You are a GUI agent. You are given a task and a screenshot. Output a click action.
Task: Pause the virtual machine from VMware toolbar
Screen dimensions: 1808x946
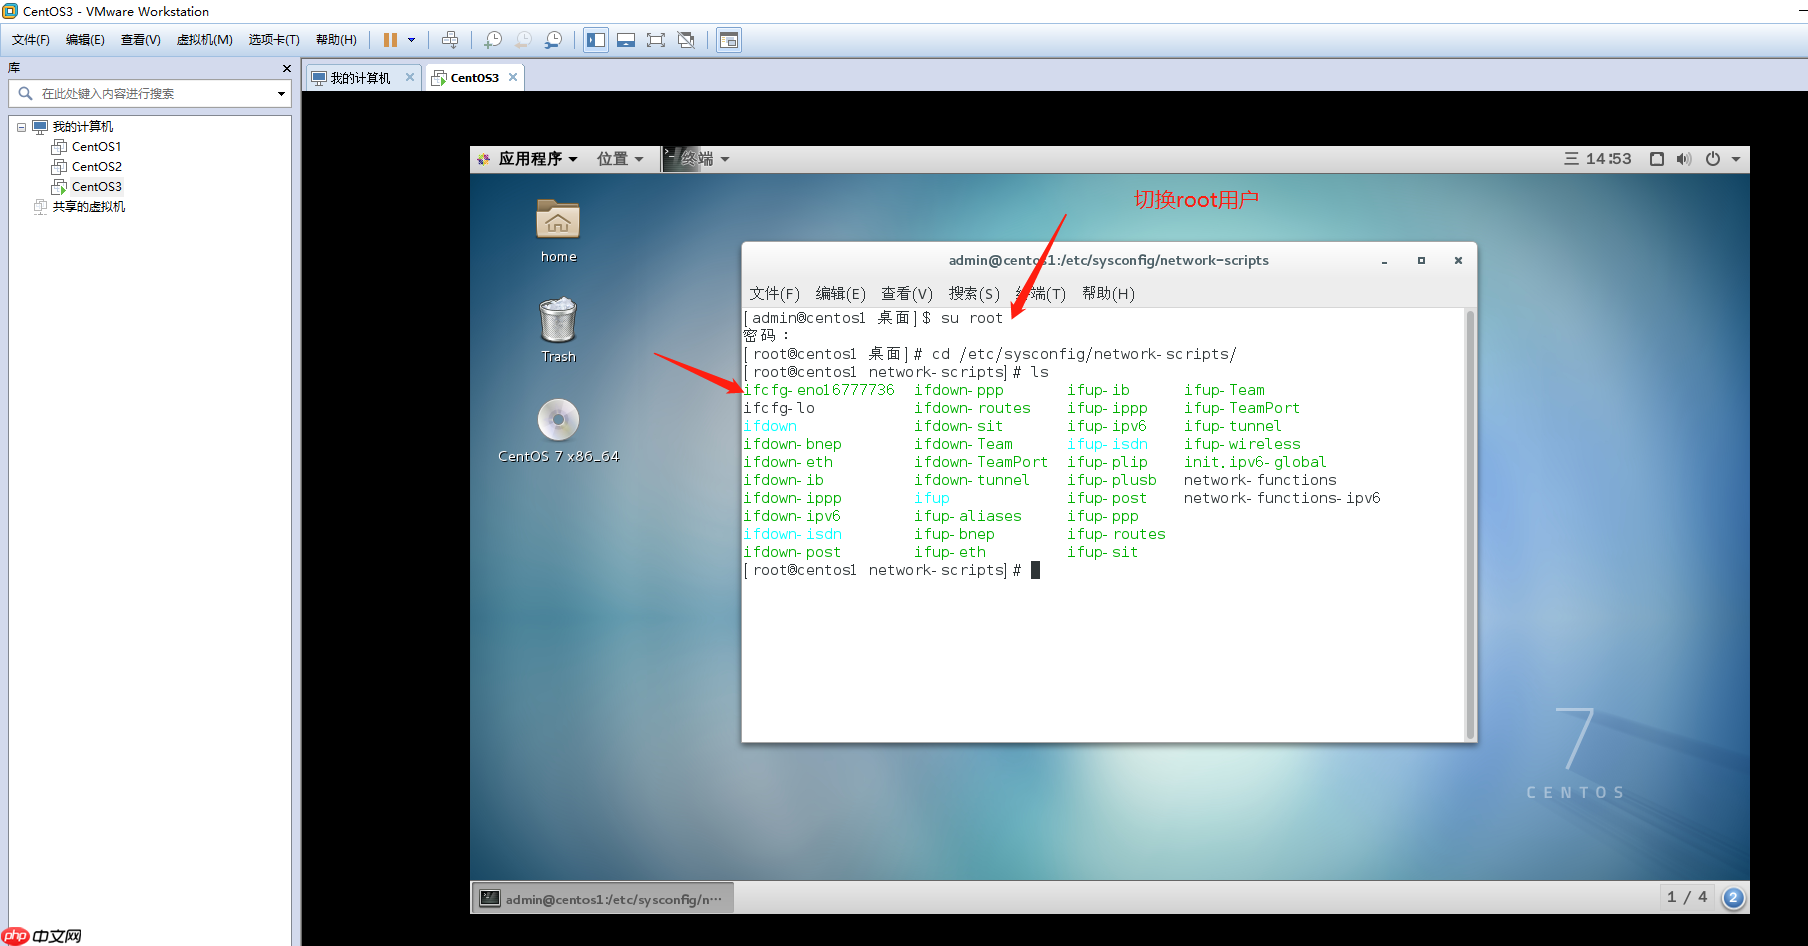coord(390,40)
